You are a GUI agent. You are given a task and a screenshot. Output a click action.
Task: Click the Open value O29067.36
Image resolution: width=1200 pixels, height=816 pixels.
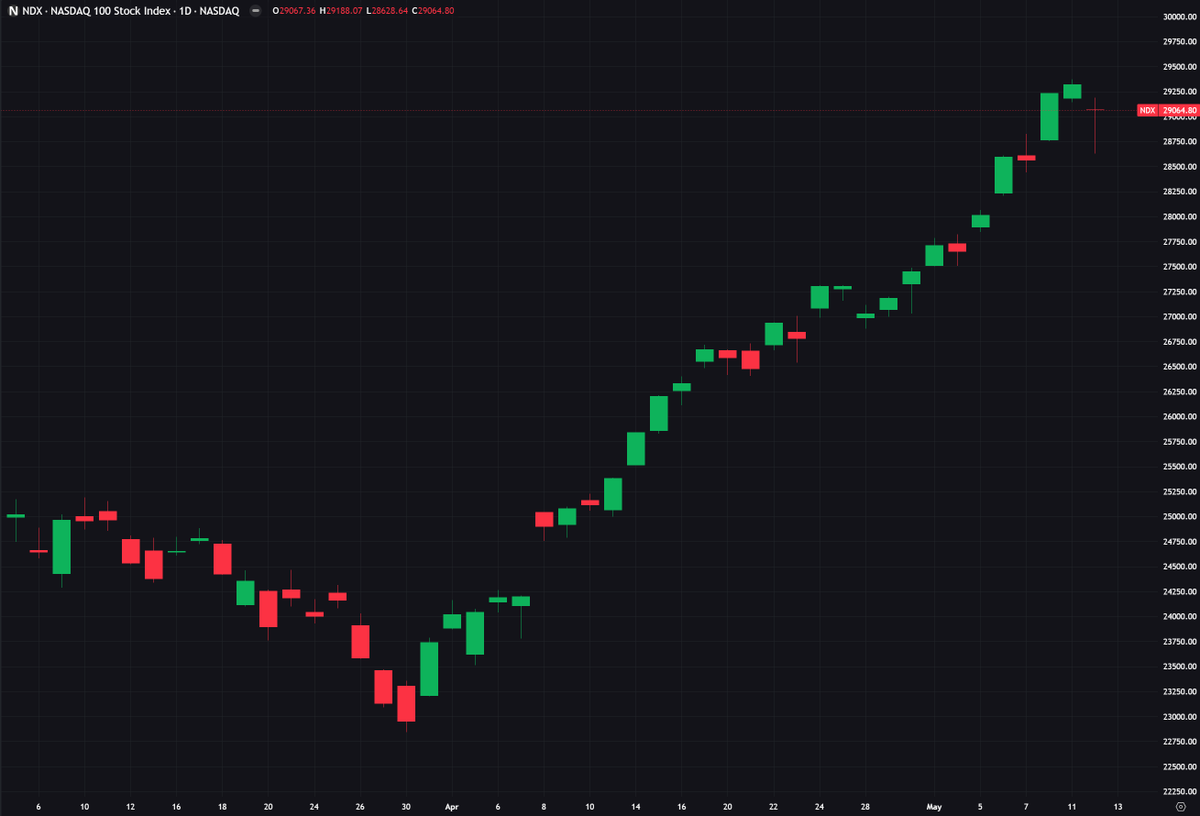(x=294, y=11)
